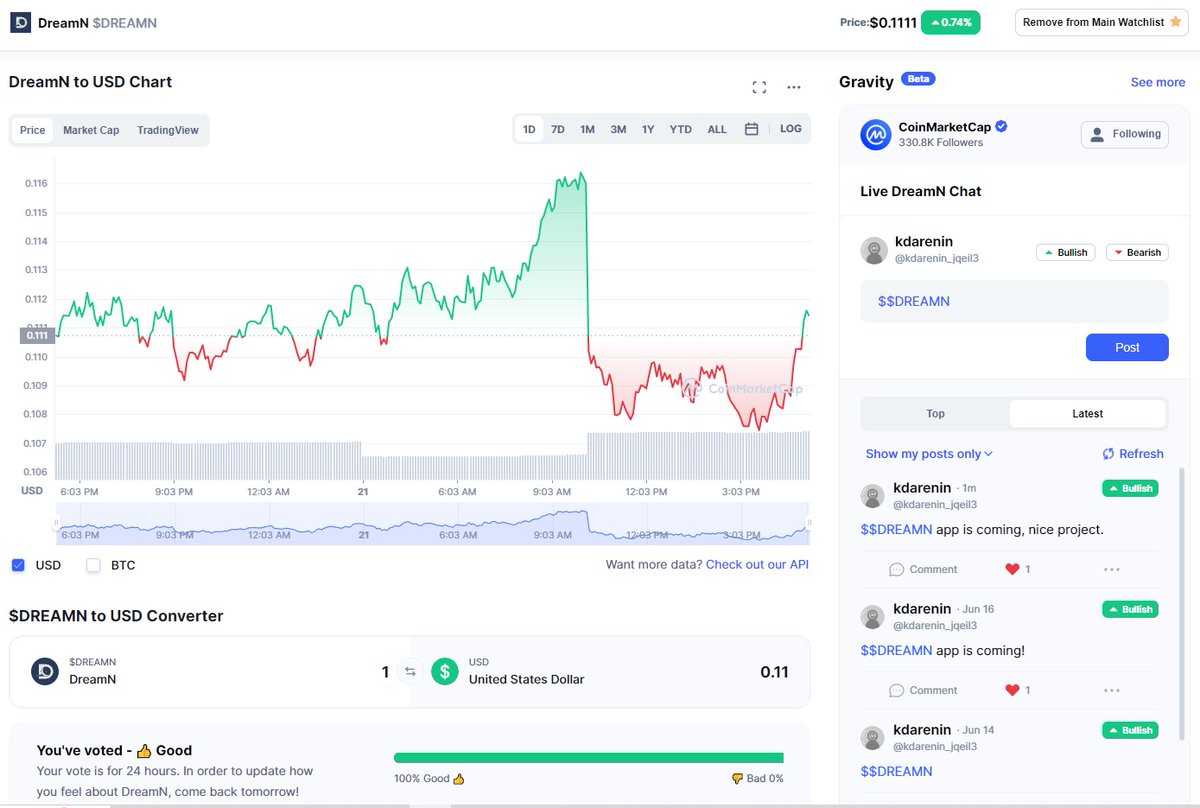1200x808 pixels.
Task: Click left handle of chart range slider
Action: 57,521
